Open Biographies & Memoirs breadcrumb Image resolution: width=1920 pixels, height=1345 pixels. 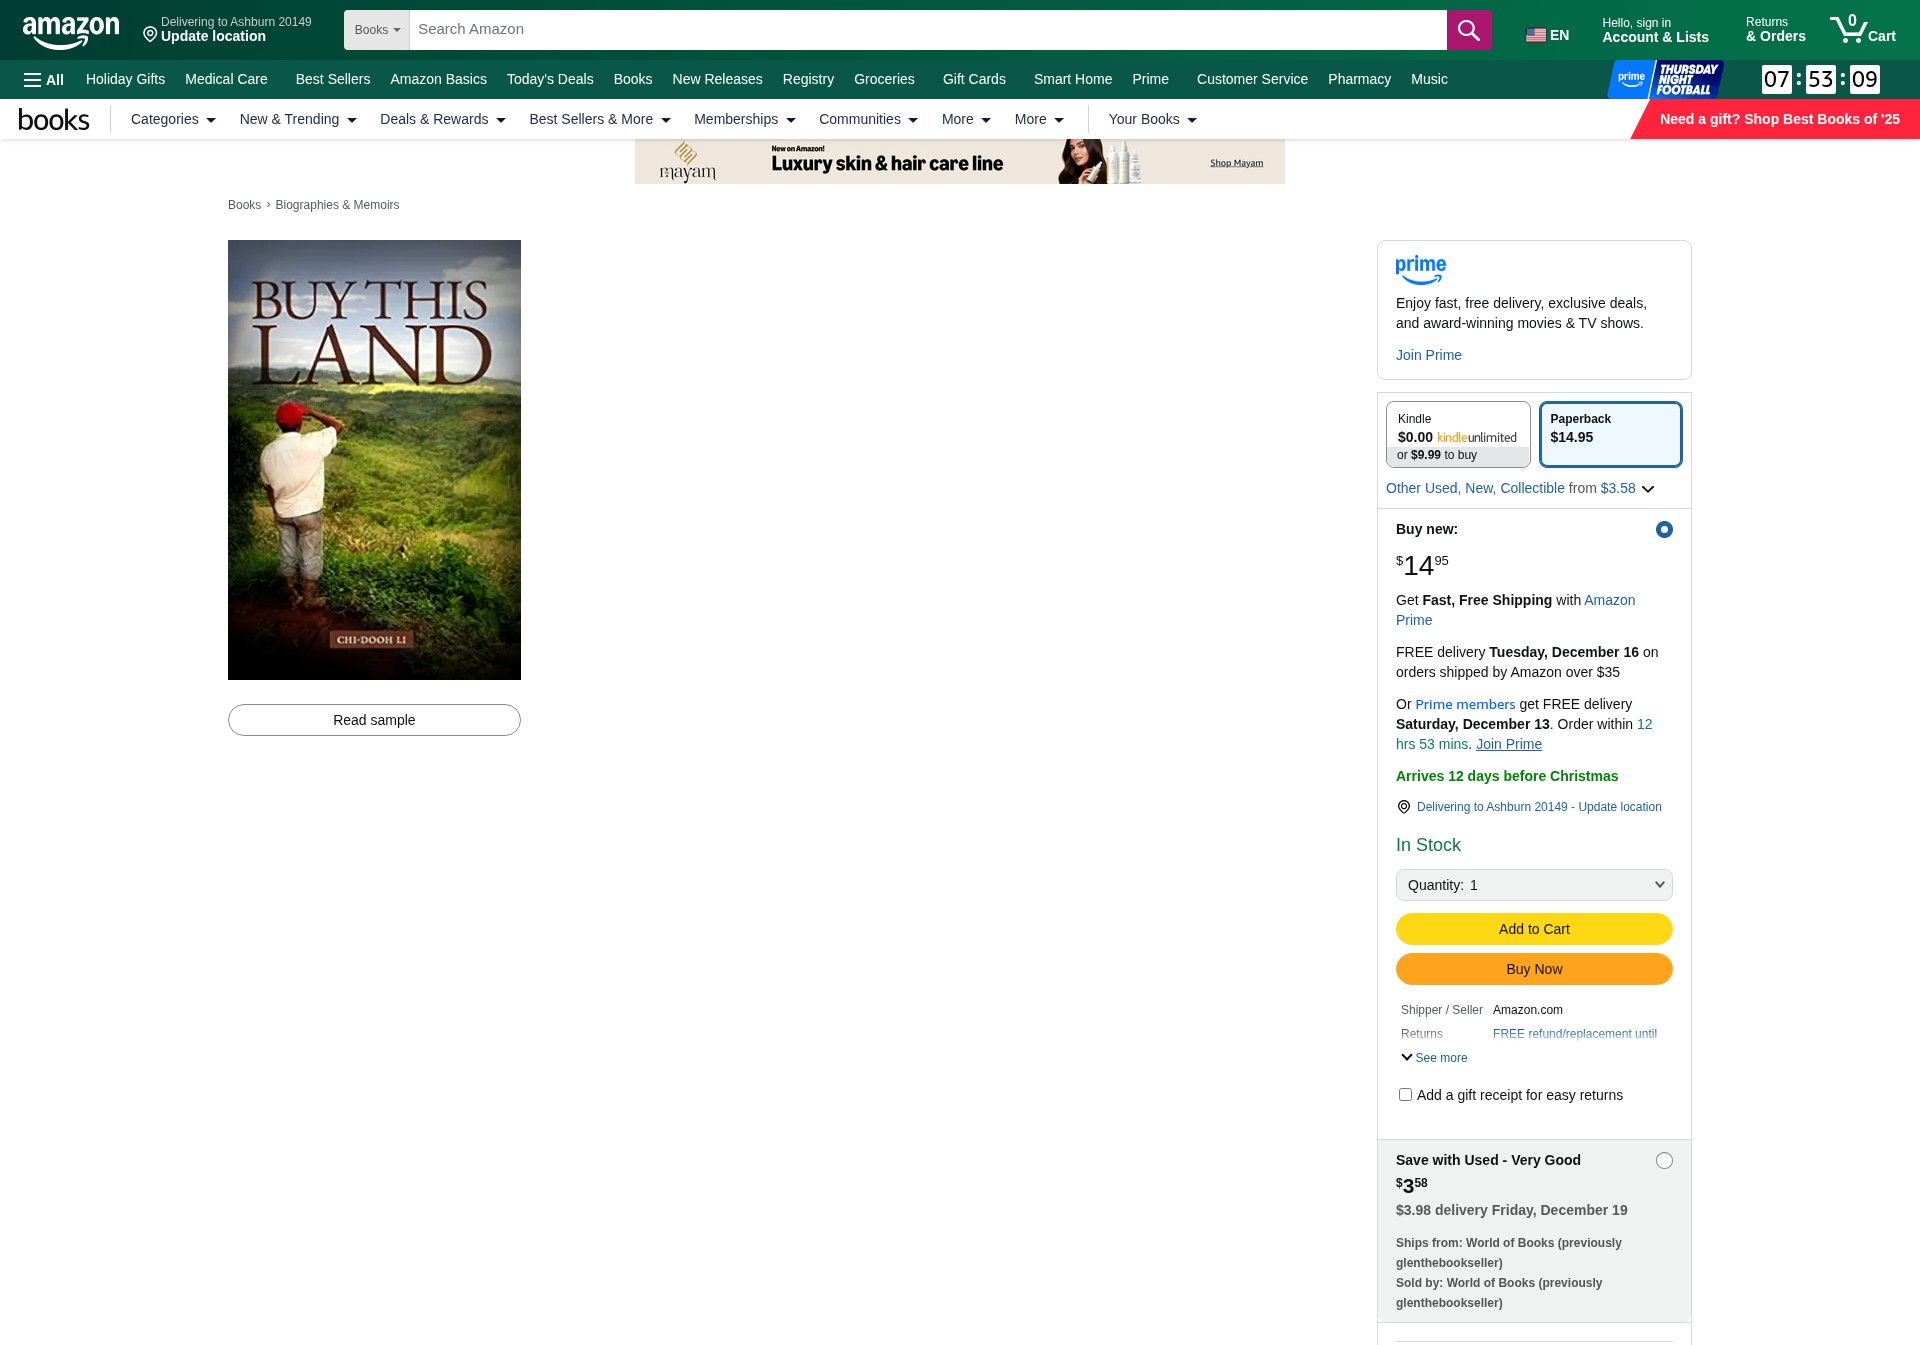pos(337,205)
